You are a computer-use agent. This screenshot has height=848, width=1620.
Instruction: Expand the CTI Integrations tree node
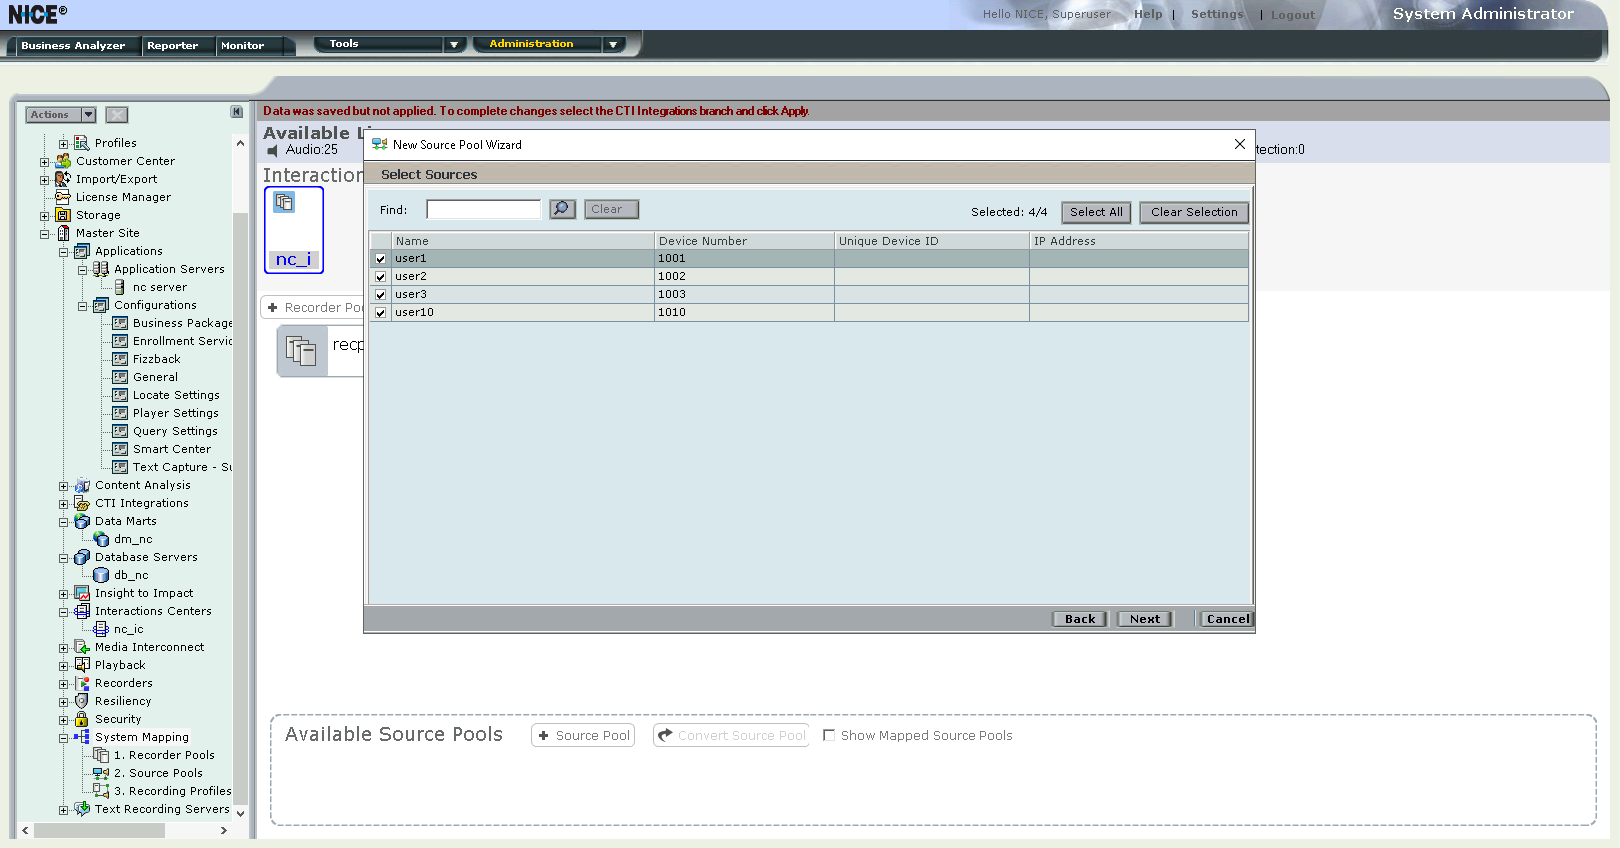(64, 504)
